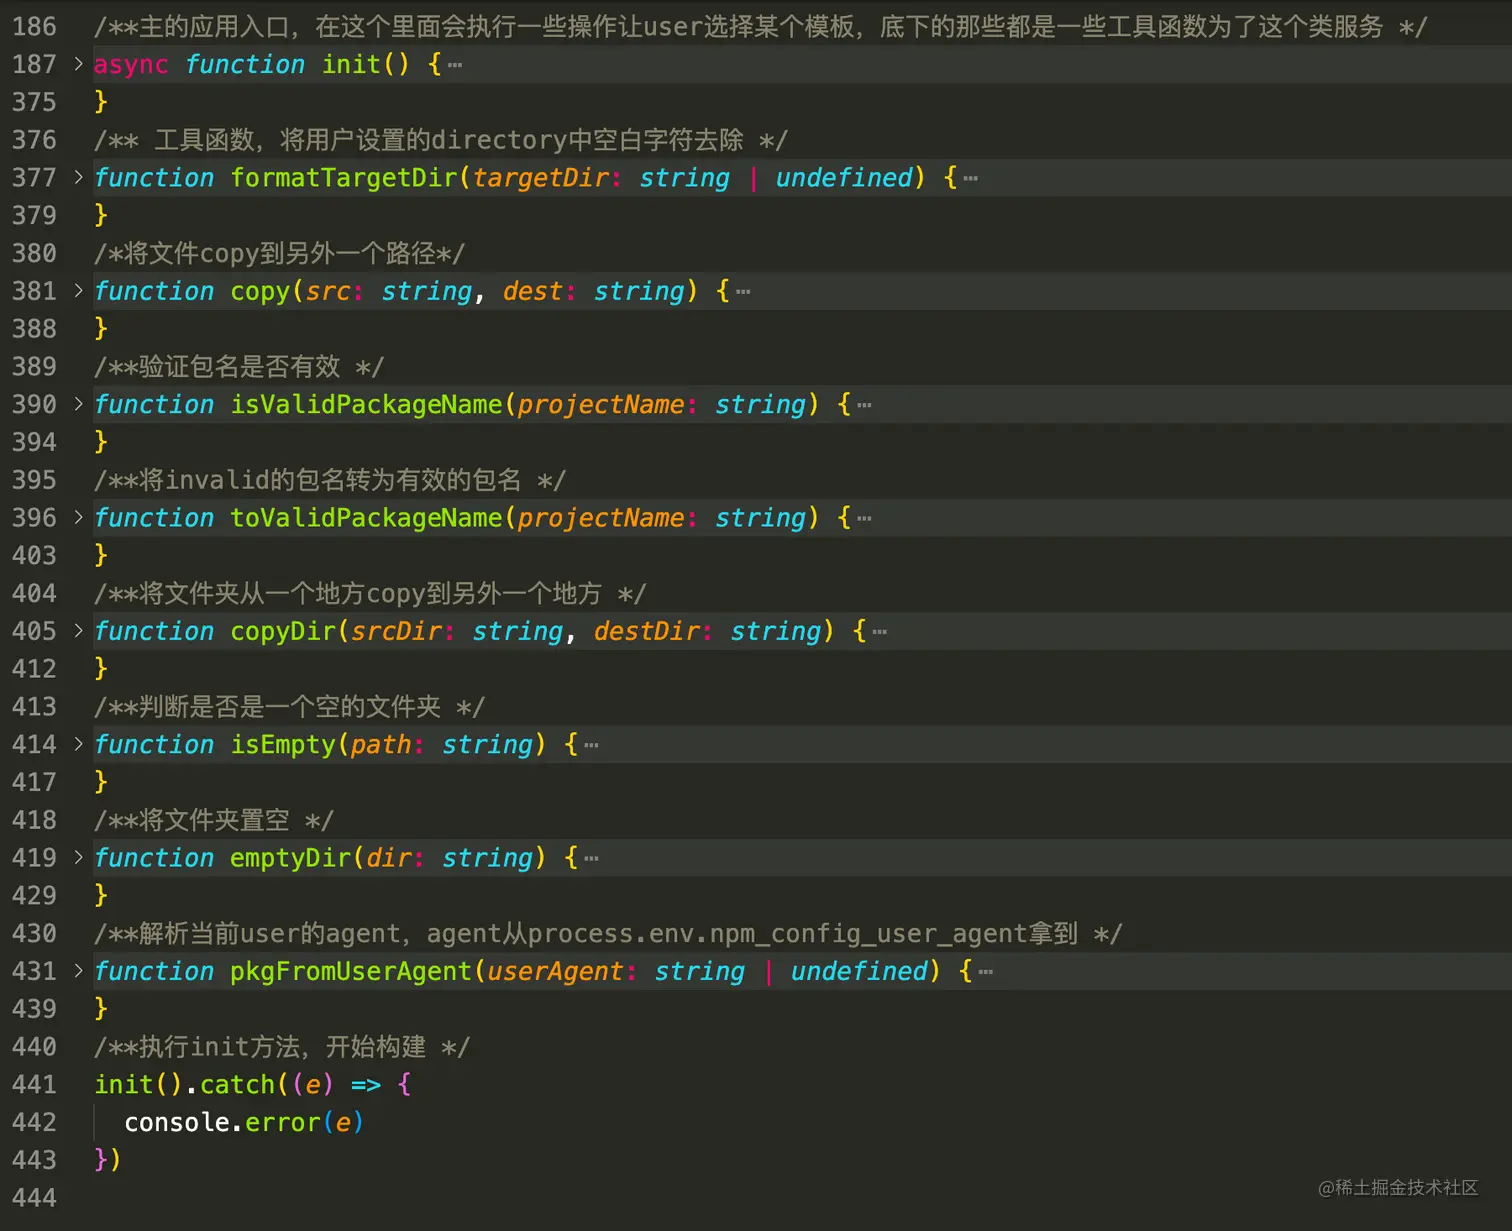Expand the folded init function at line 187
Viewport: 1512px width, 1231px height.
click(x=78, y=64)
